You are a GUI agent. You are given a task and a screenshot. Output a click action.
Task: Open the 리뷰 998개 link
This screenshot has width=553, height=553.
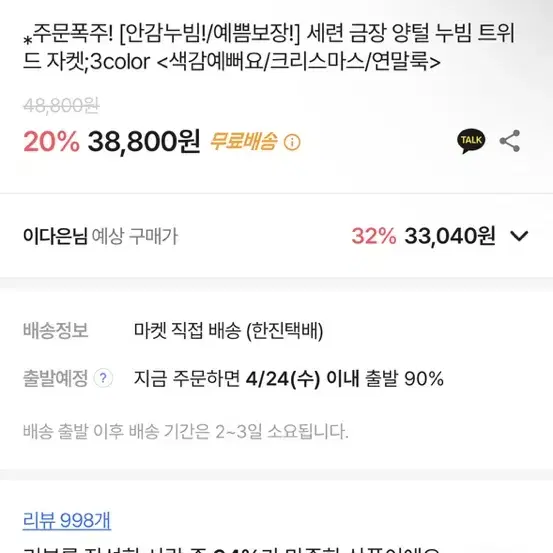pos(67,520)
